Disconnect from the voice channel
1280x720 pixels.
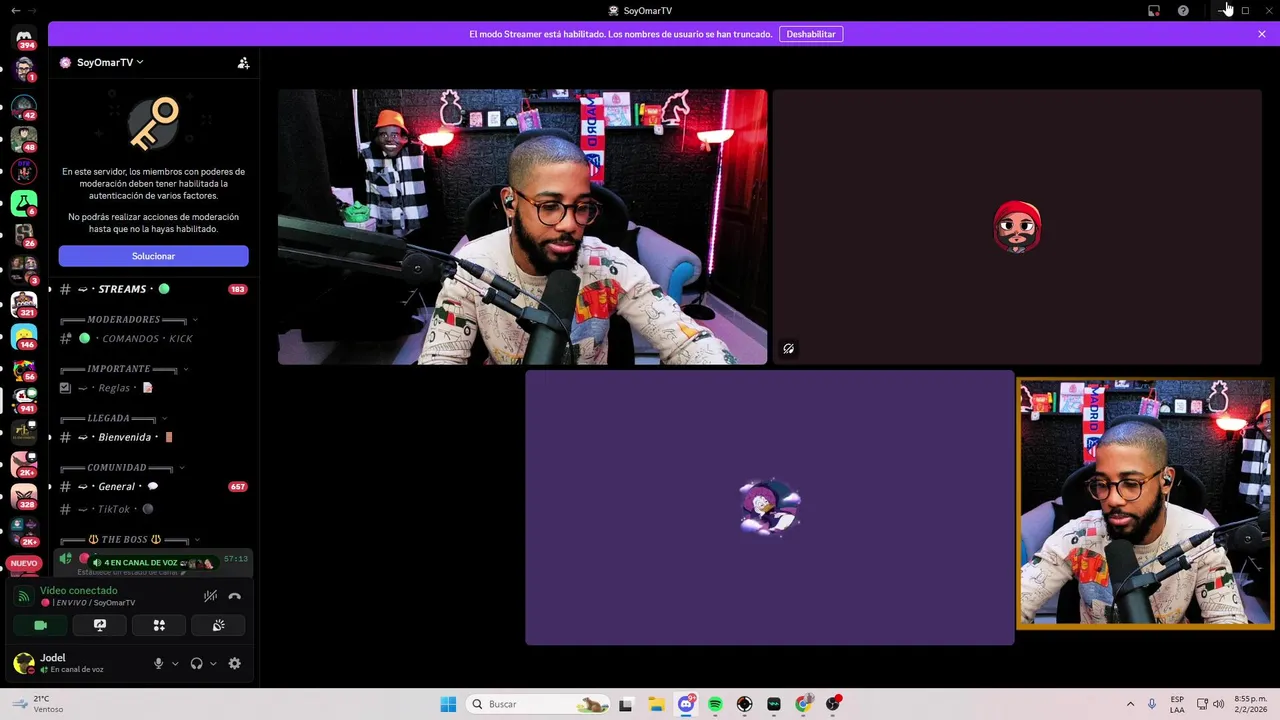(x=235, y=596)
